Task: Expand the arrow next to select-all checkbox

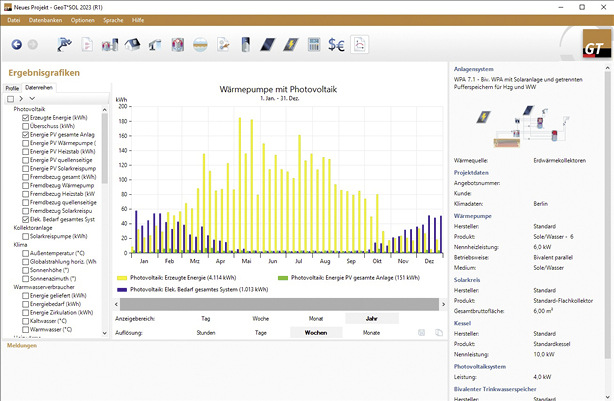Action: (22, 99)
